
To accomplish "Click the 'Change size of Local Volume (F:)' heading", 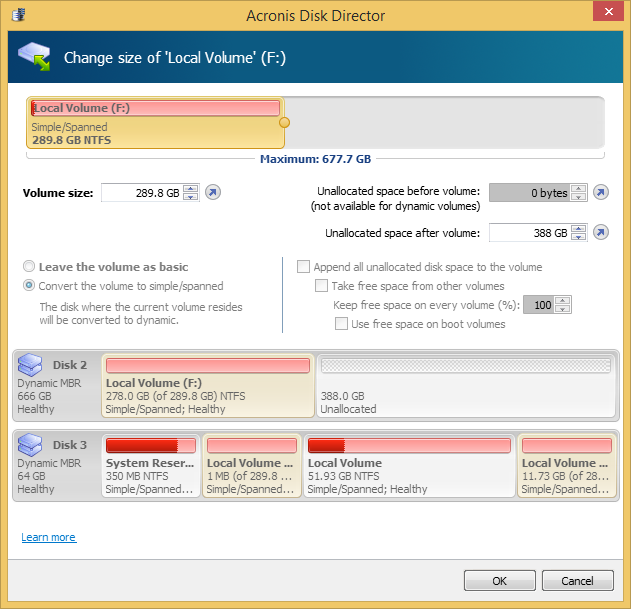I will point(175,58).
